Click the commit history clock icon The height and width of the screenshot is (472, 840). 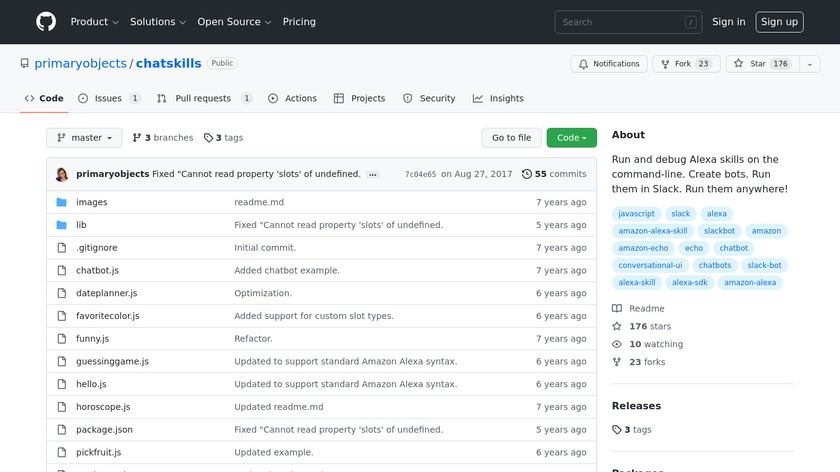pos(527,174)
